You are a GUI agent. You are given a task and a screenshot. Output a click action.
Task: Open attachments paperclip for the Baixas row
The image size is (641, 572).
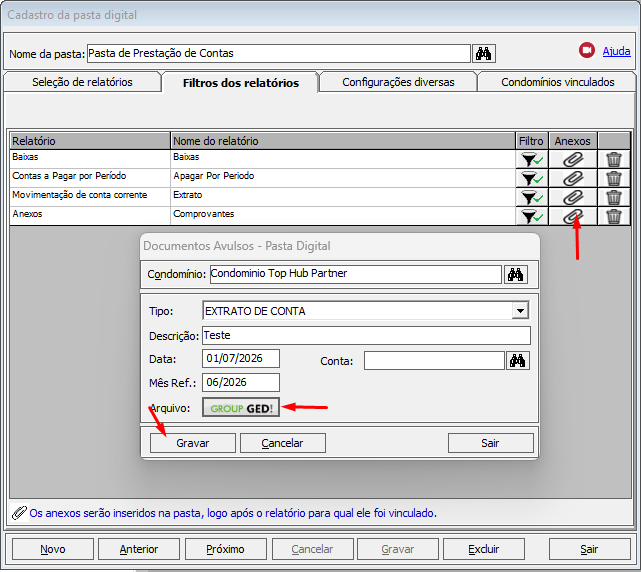coord(573,159)
